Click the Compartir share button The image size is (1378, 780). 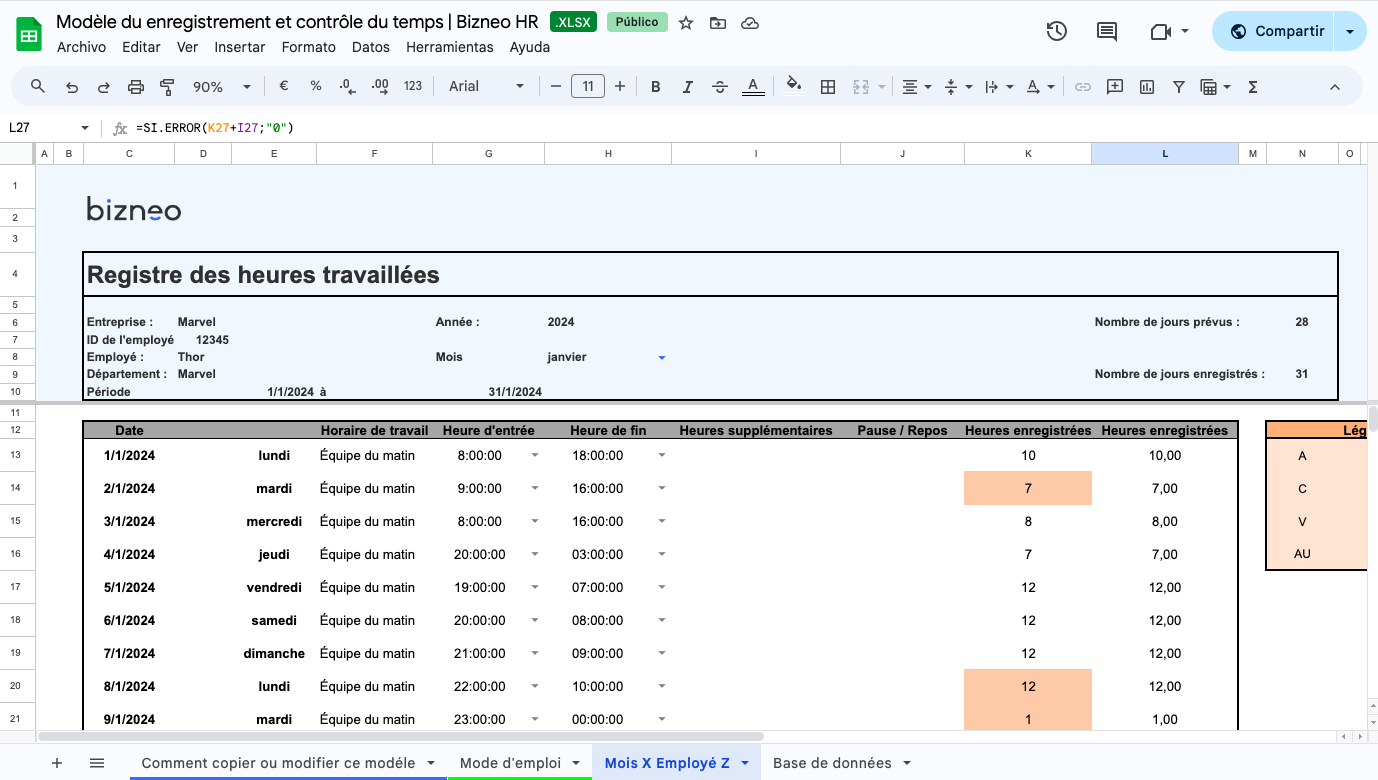click(x=1277, y=31)
